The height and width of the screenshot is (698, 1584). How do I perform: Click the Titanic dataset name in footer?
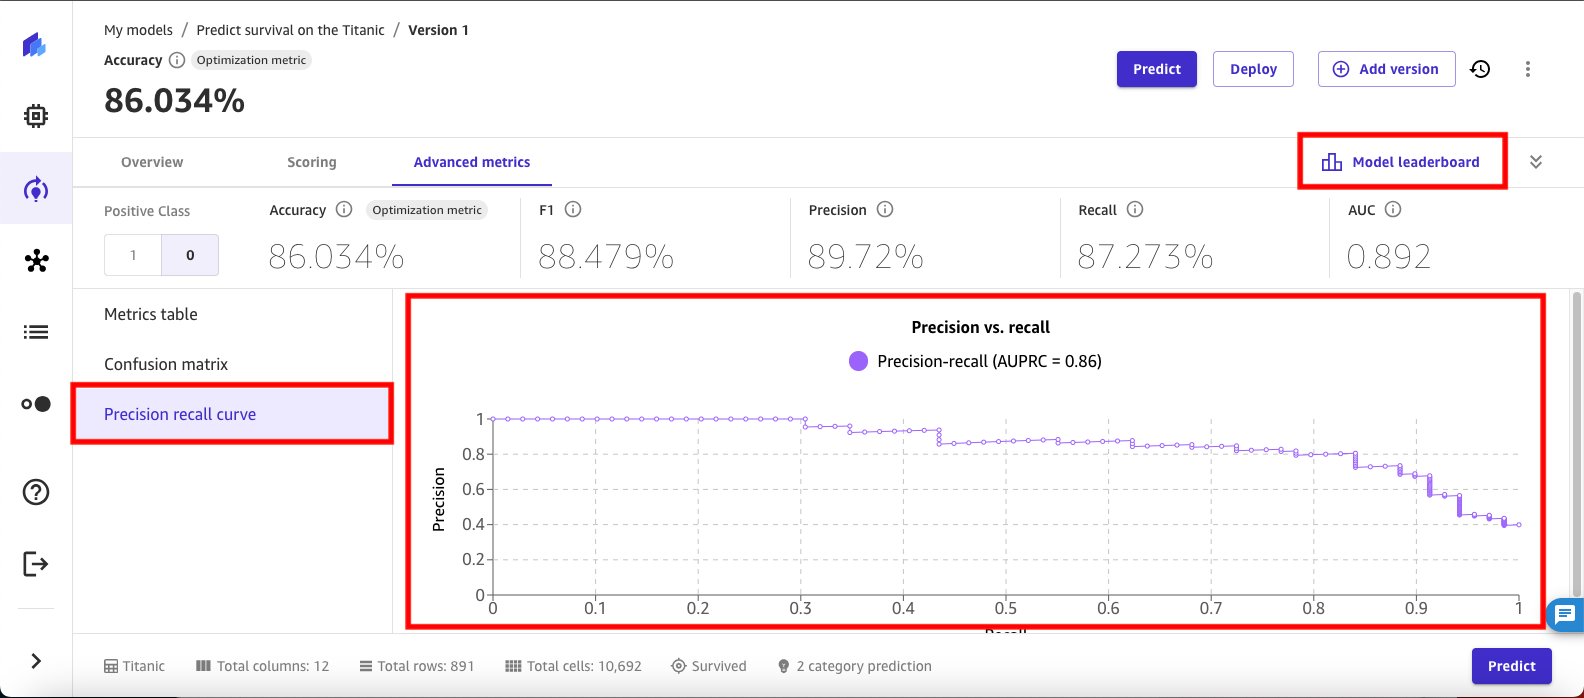pos(134,666)
